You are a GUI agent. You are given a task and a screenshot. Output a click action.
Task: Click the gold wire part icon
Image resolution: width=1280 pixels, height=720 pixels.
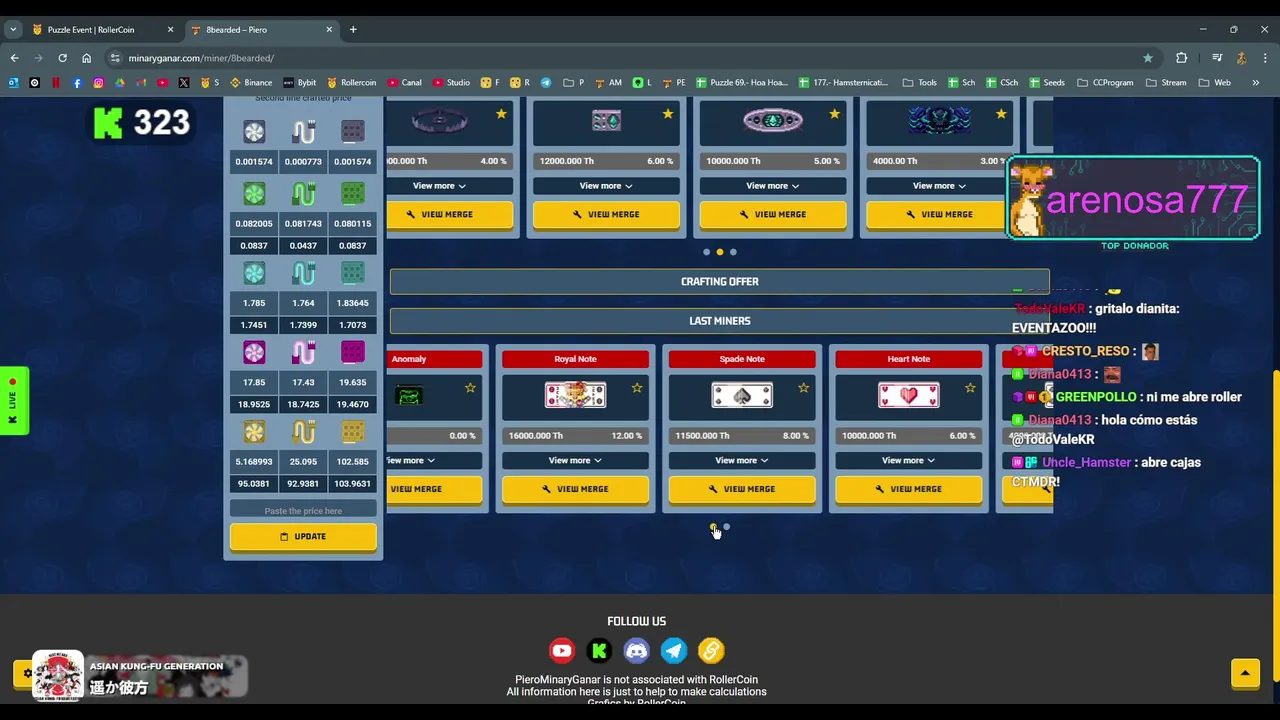click(303, 432)
